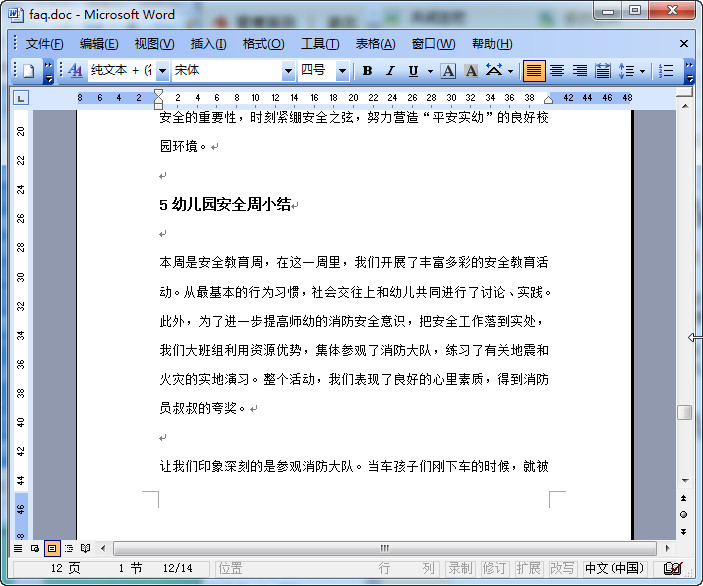
Task: Click spelling and grammar status icon
Action: [673, 569]
